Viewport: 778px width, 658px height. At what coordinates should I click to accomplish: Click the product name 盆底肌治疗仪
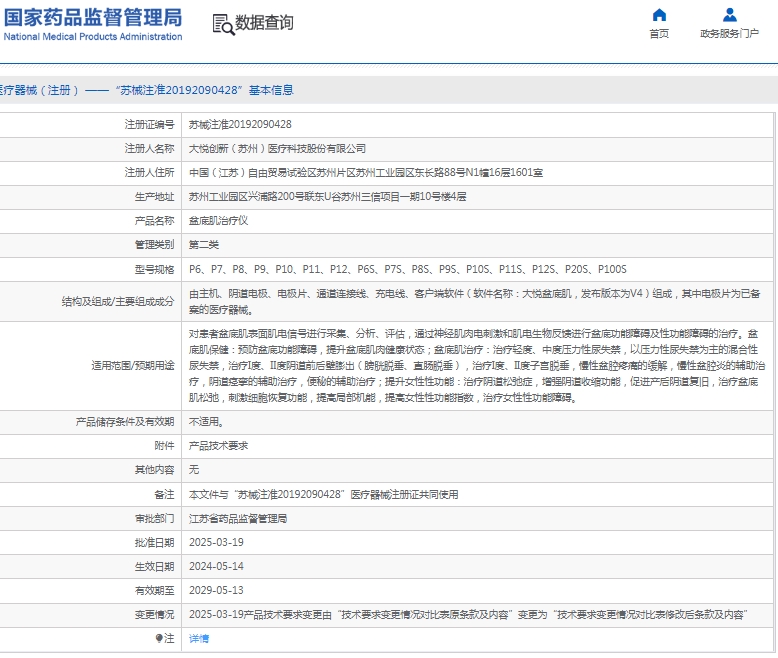coord(218,221)
